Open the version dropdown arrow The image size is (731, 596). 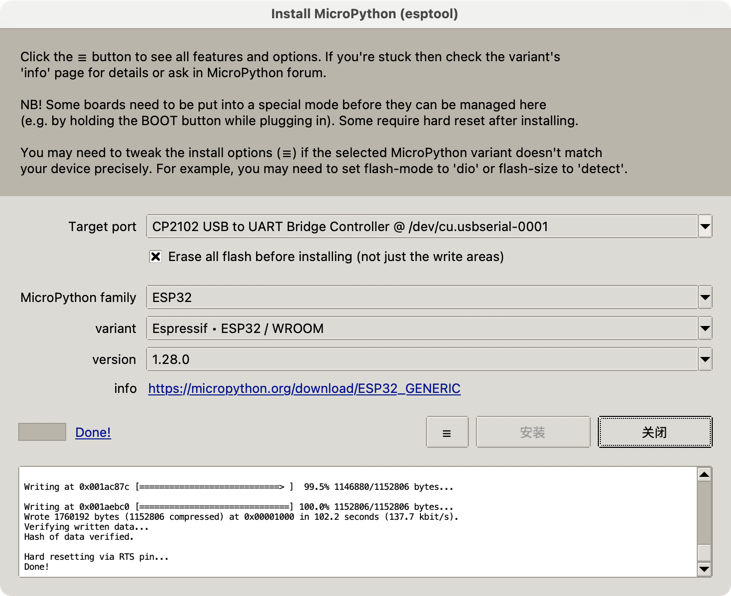705,360
